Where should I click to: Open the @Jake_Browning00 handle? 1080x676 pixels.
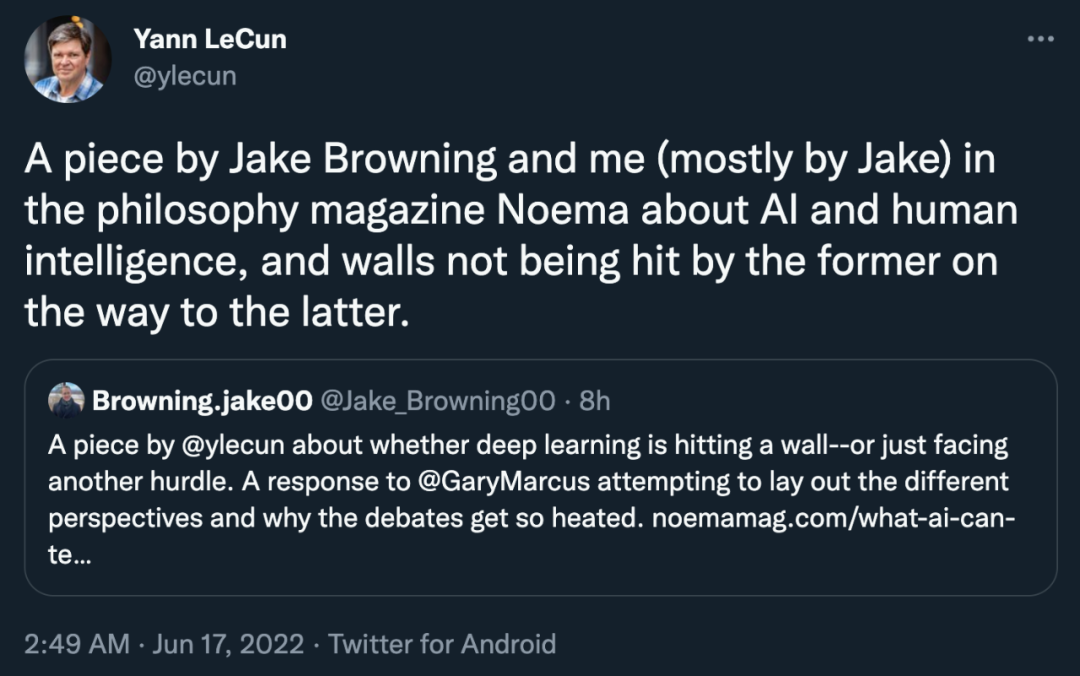[x=436, y=401]
